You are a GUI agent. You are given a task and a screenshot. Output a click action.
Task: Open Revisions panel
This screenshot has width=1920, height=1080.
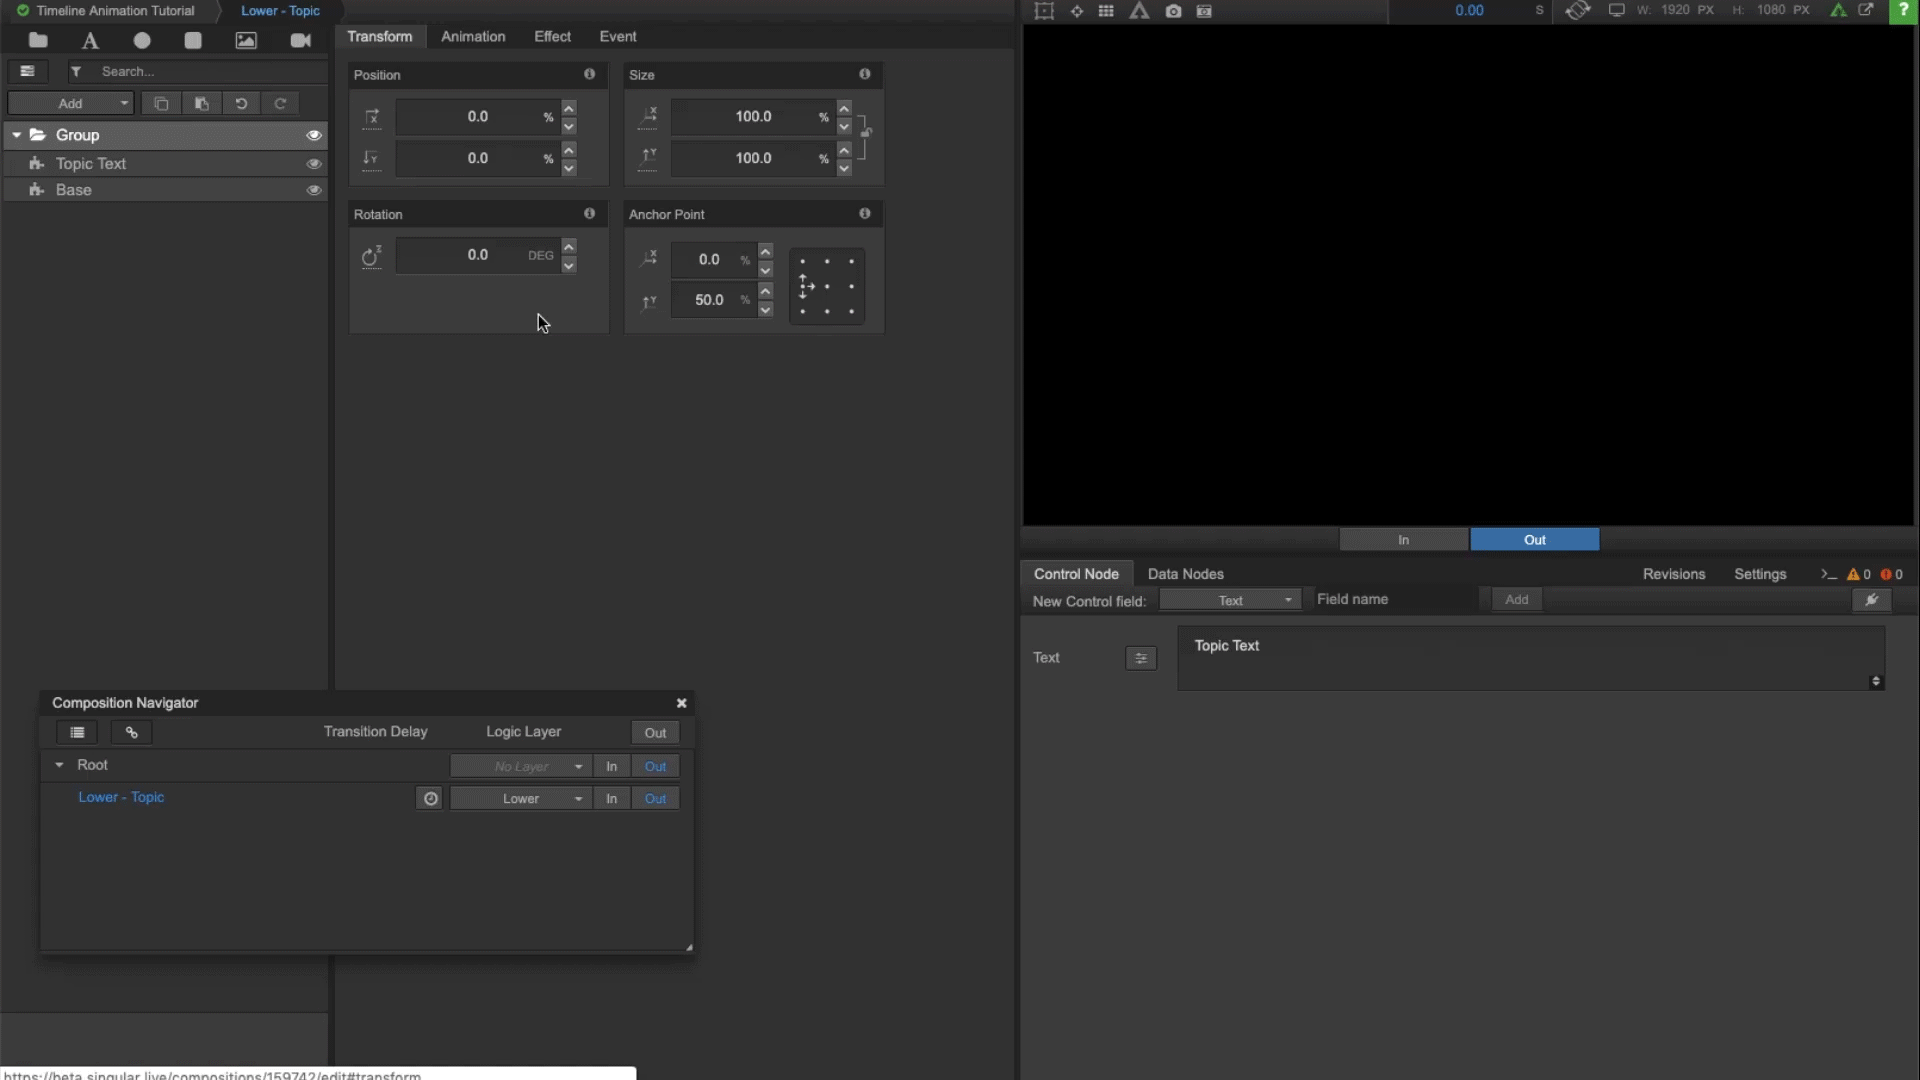1673,574
